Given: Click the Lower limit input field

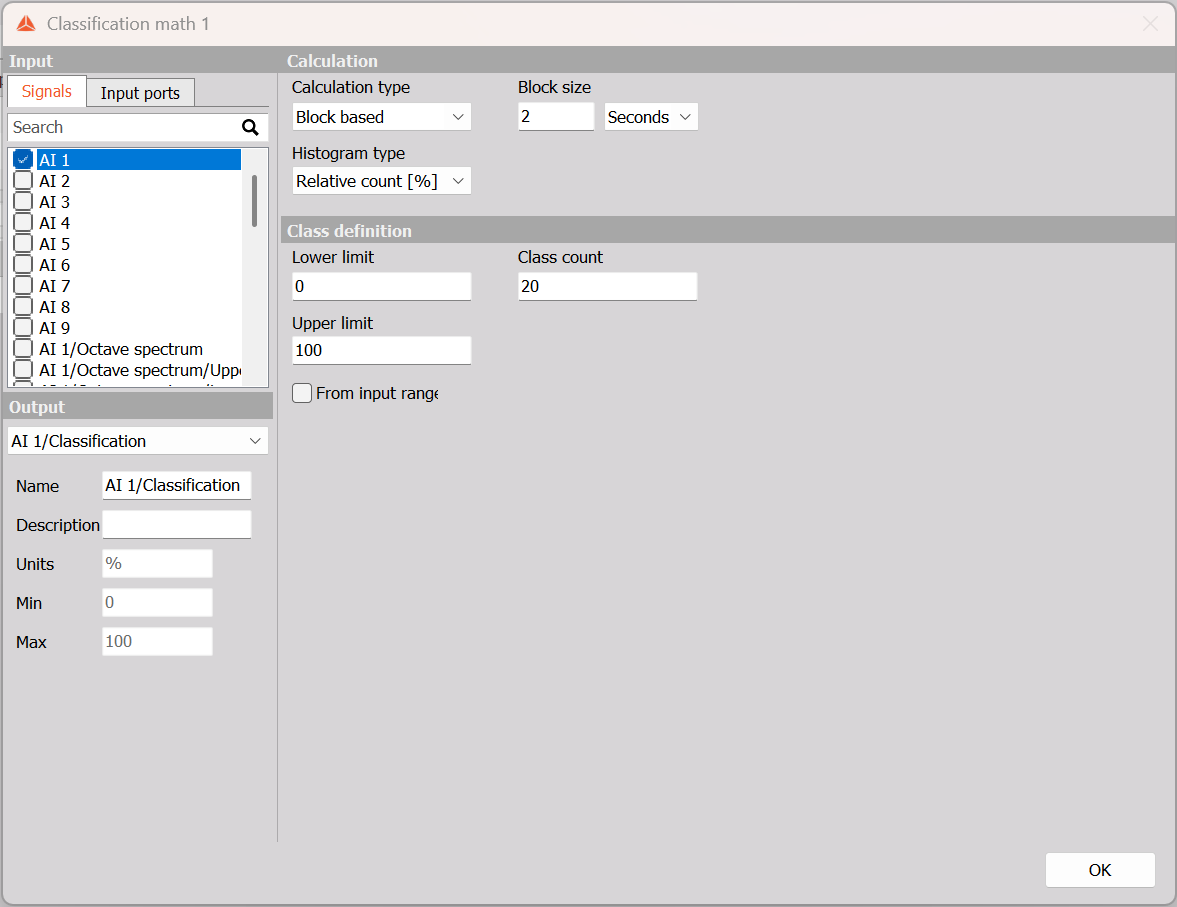Looking at the screenshot, I should coord(381,287).
